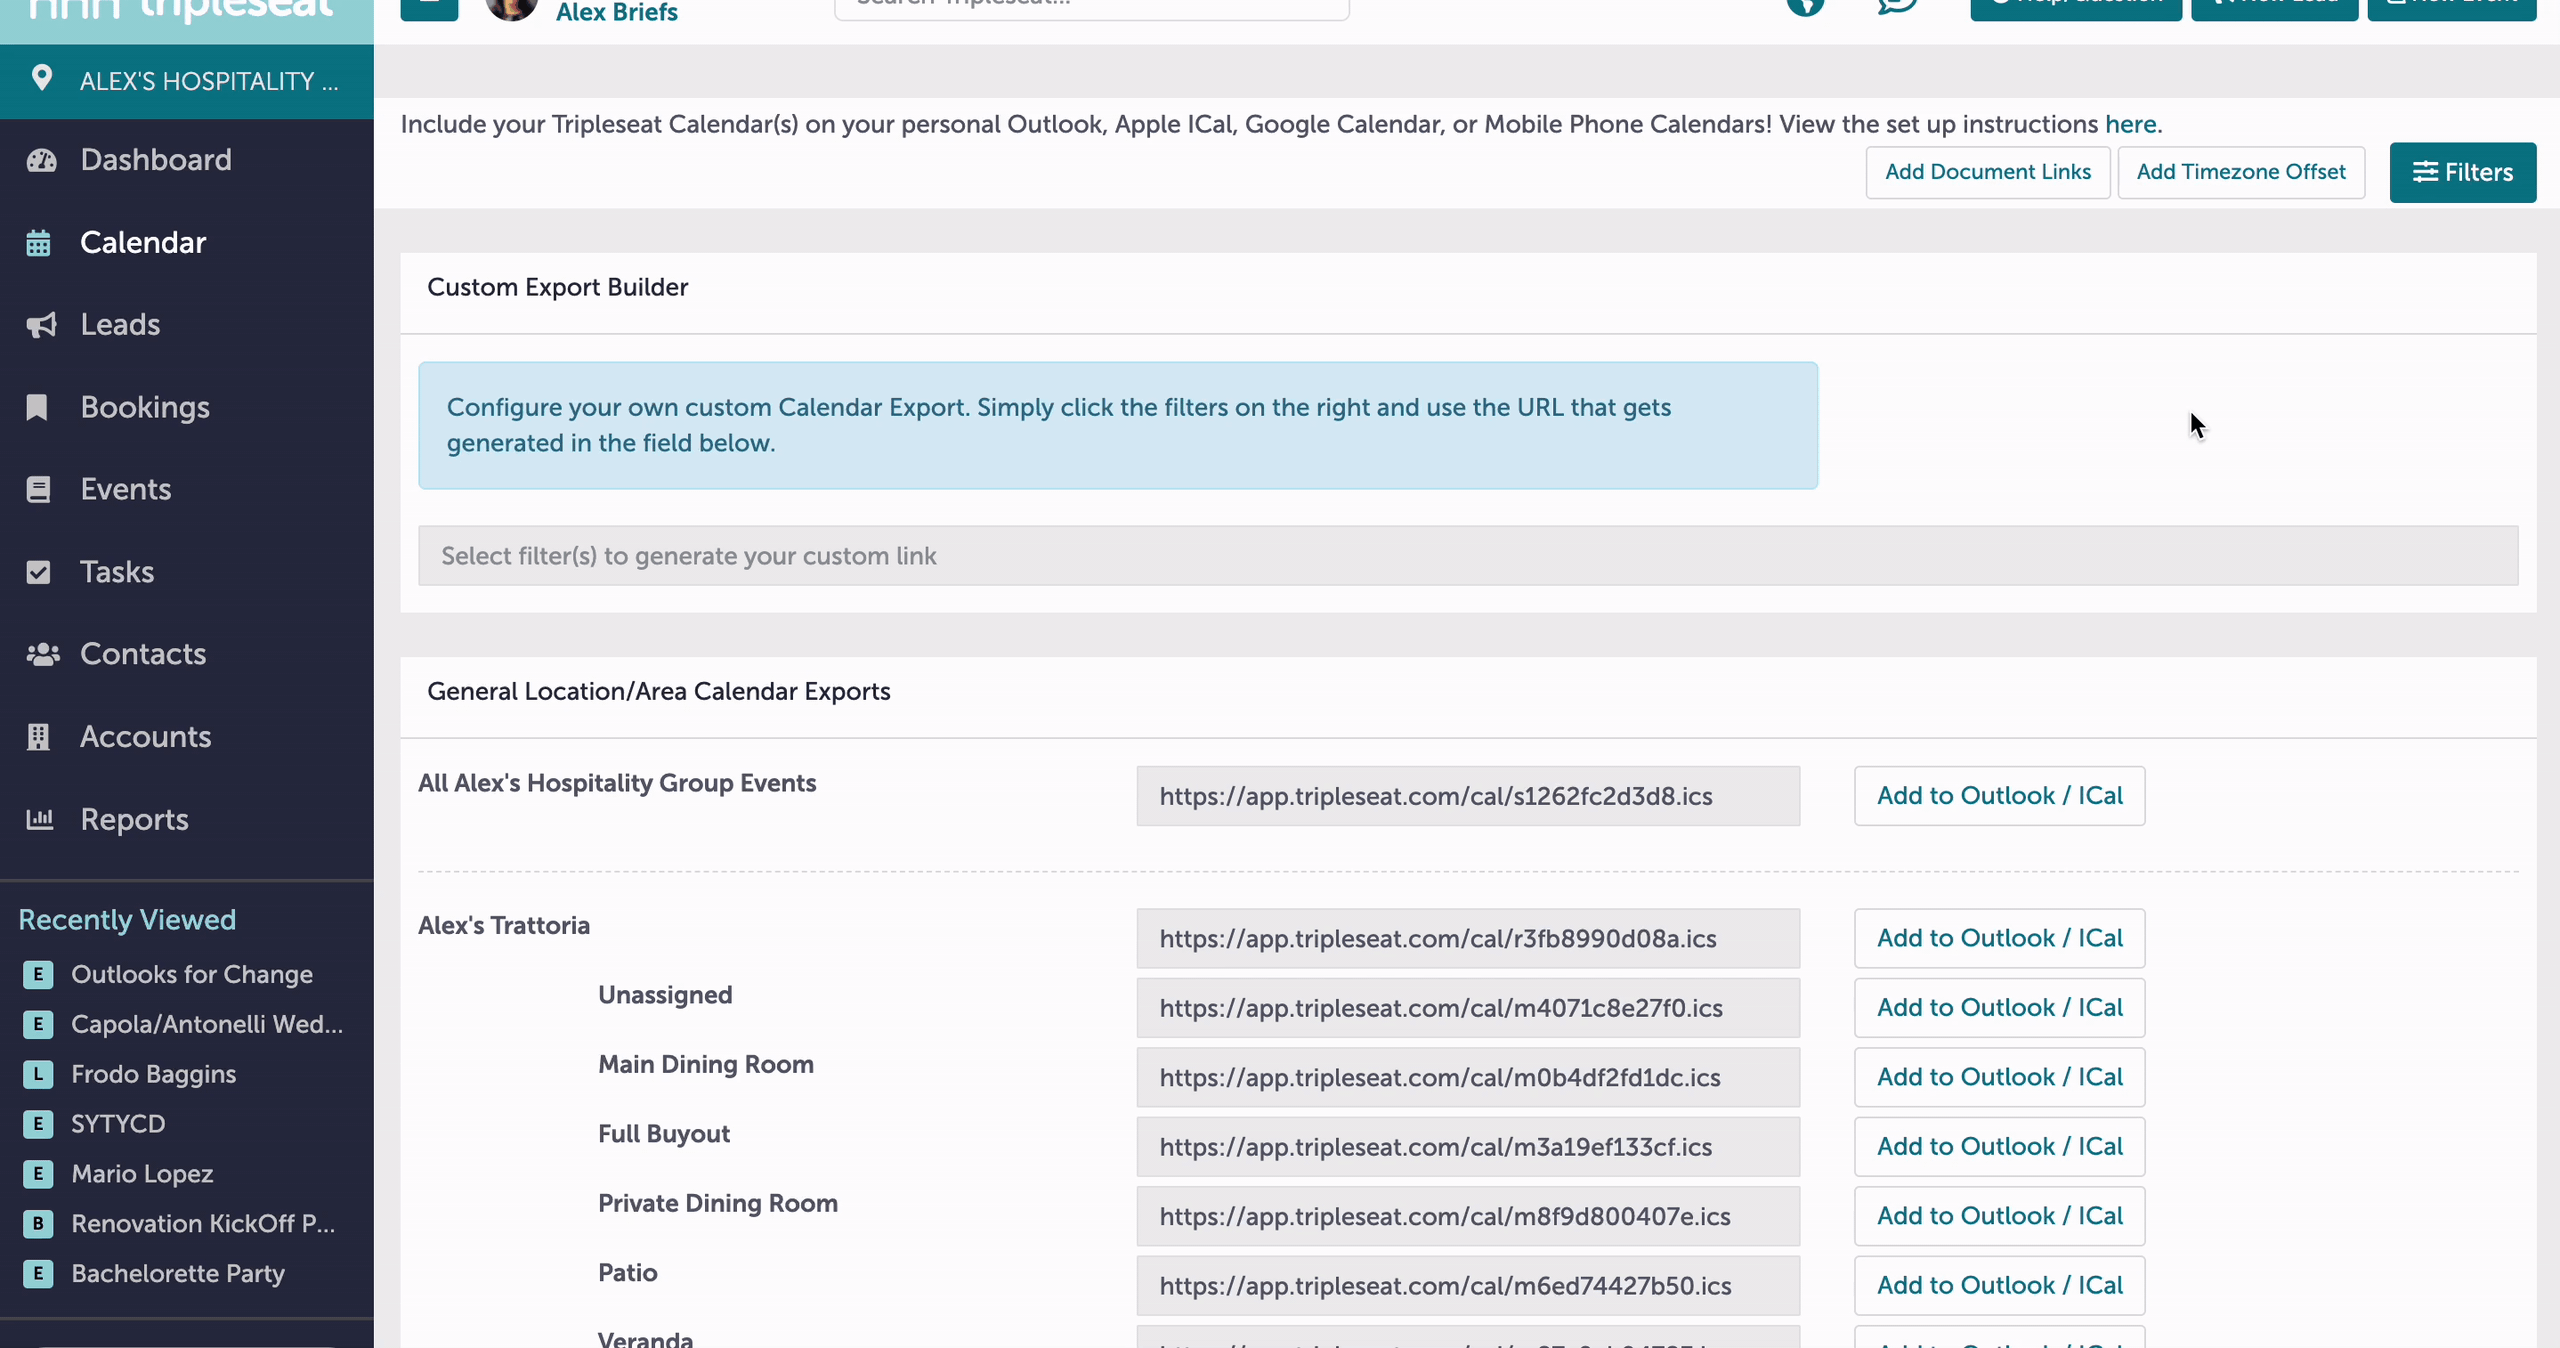Click the Leads megaphone icon
2560x1348 pixels.
click(x=41, y=325)
